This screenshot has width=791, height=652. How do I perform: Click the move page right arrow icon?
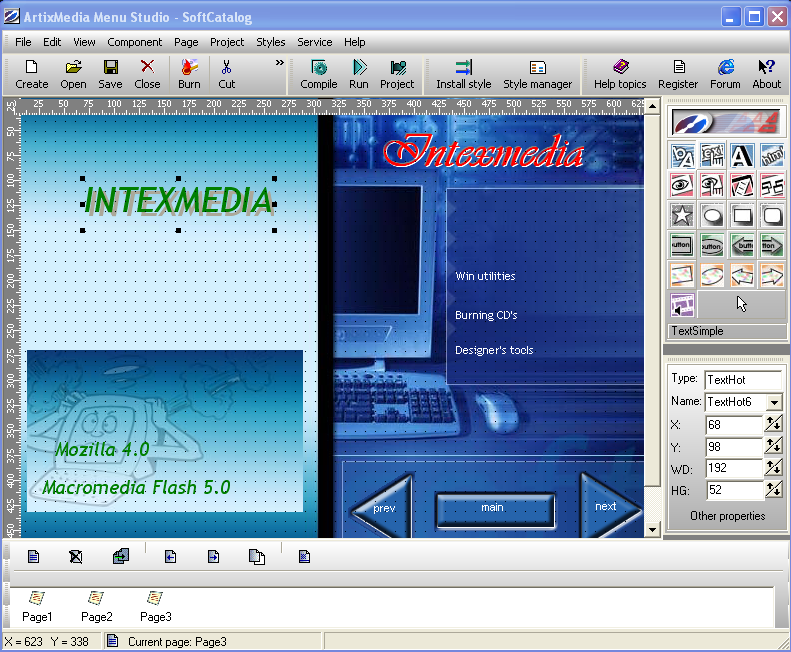point(213,557)
